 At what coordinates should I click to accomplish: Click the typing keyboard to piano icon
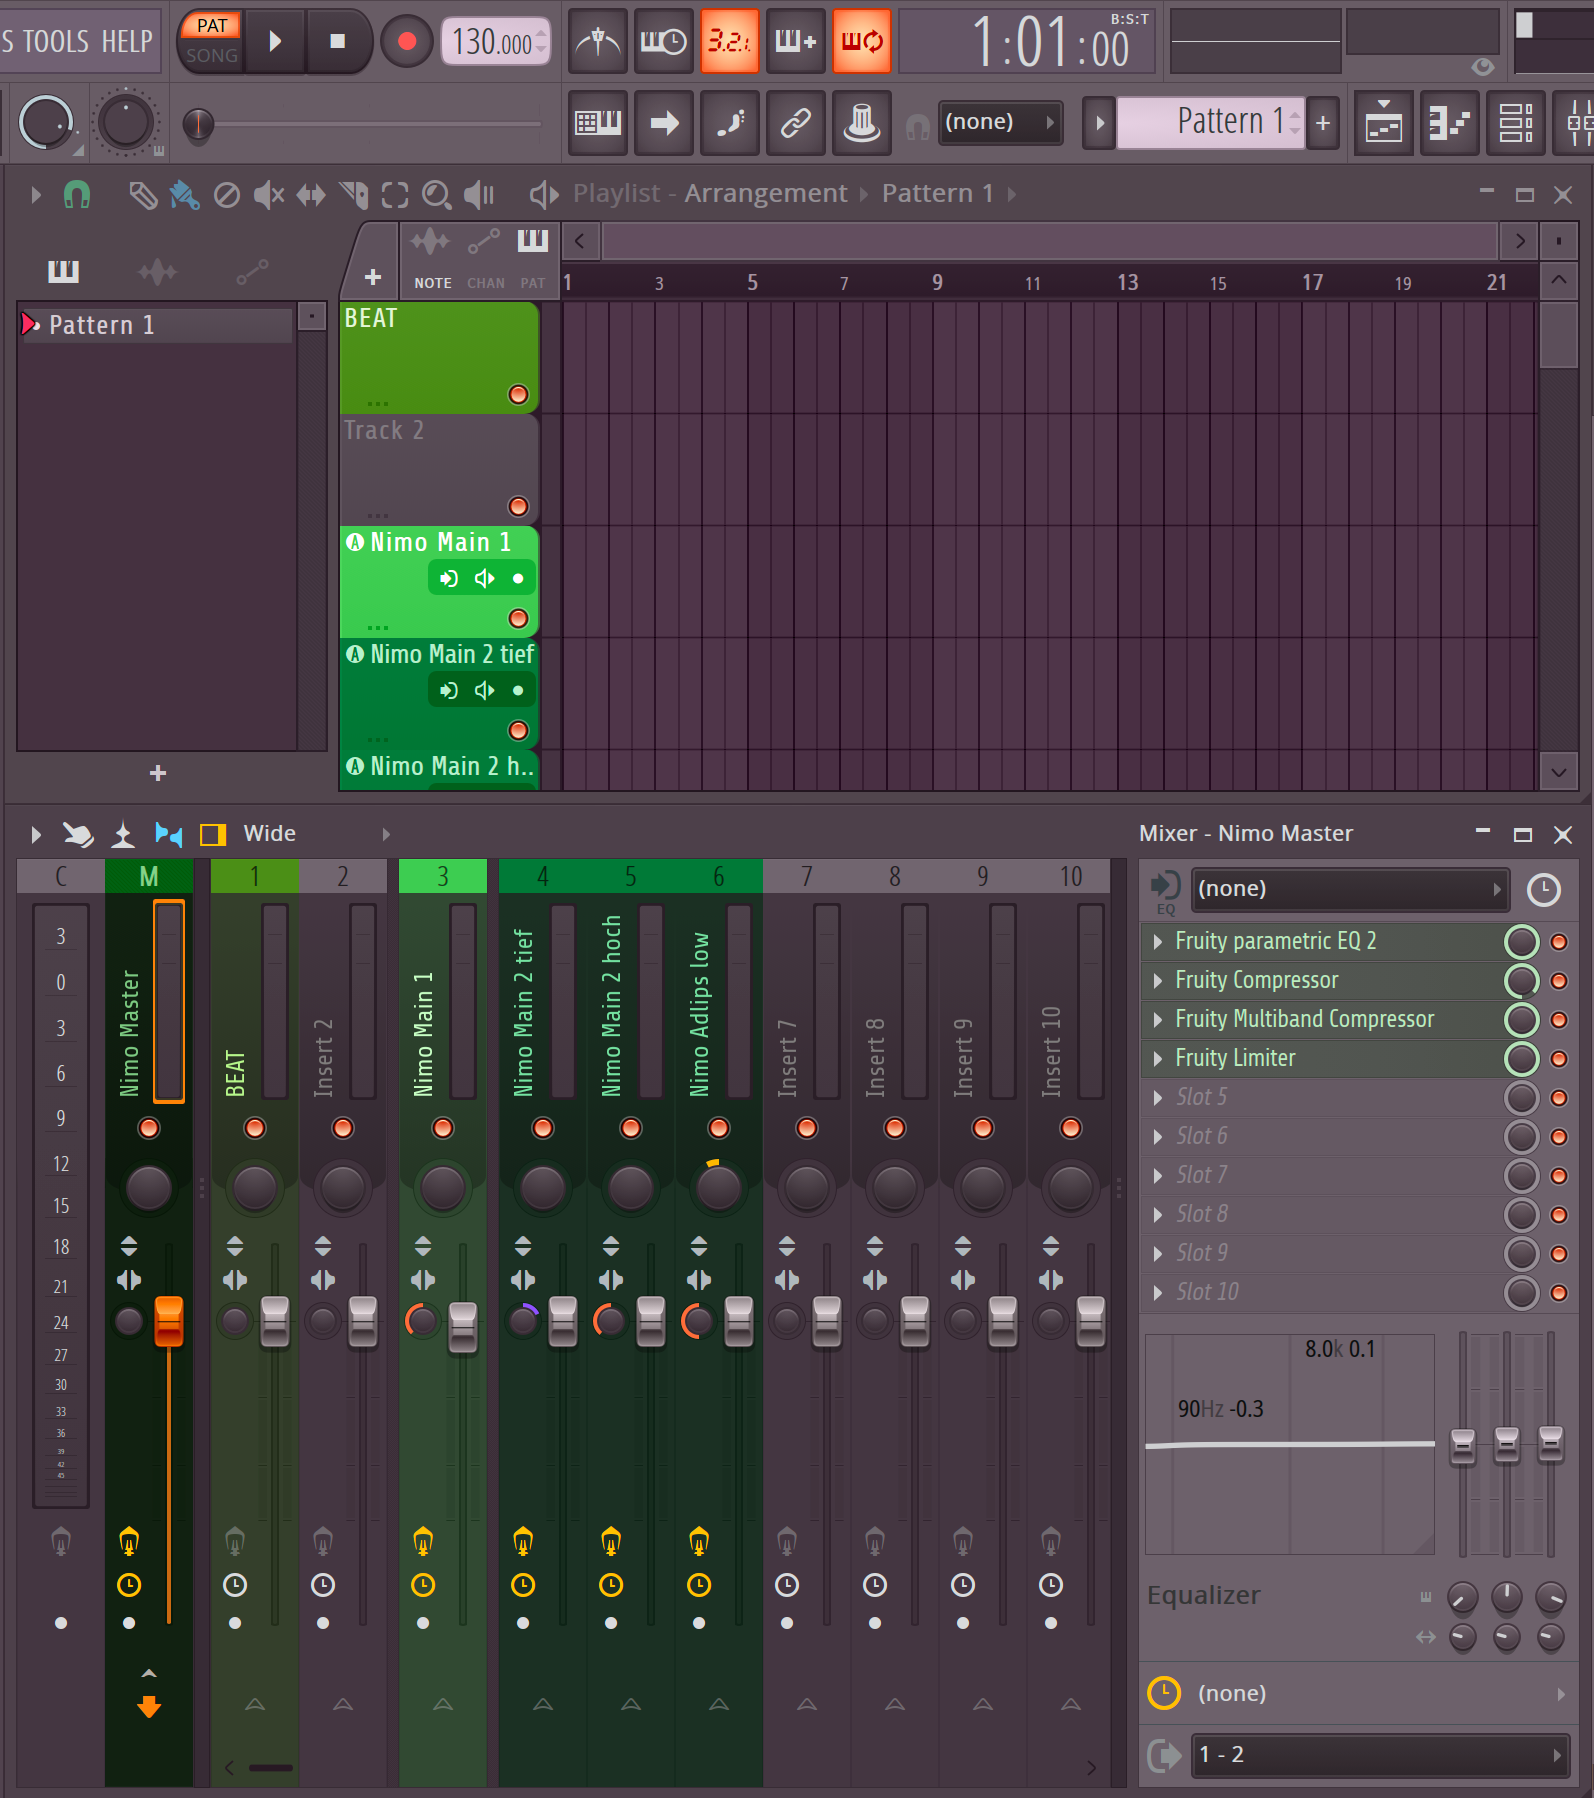coord(598,123)
